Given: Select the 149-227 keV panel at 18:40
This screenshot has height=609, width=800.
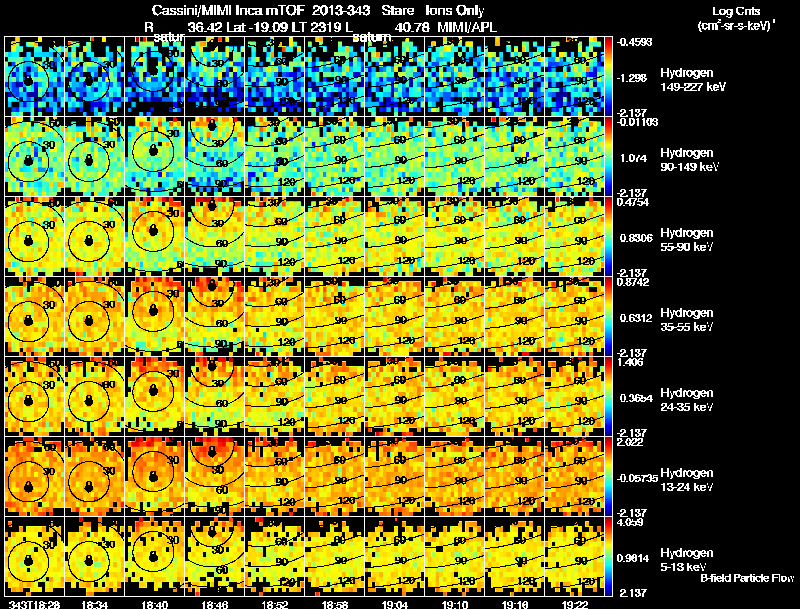Looking at the screenshot, I should (x=155, y=76).
